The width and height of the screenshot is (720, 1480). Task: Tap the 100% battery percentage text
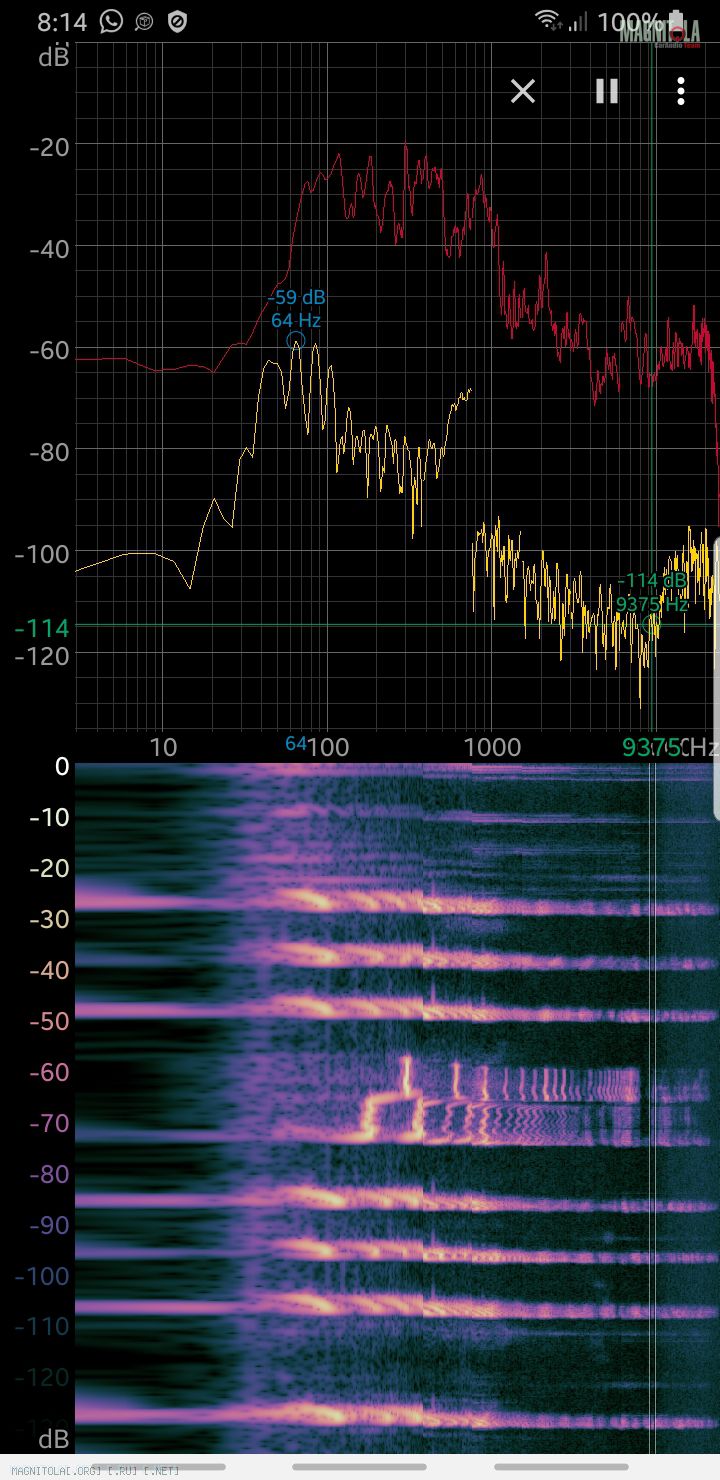[630, 21]
